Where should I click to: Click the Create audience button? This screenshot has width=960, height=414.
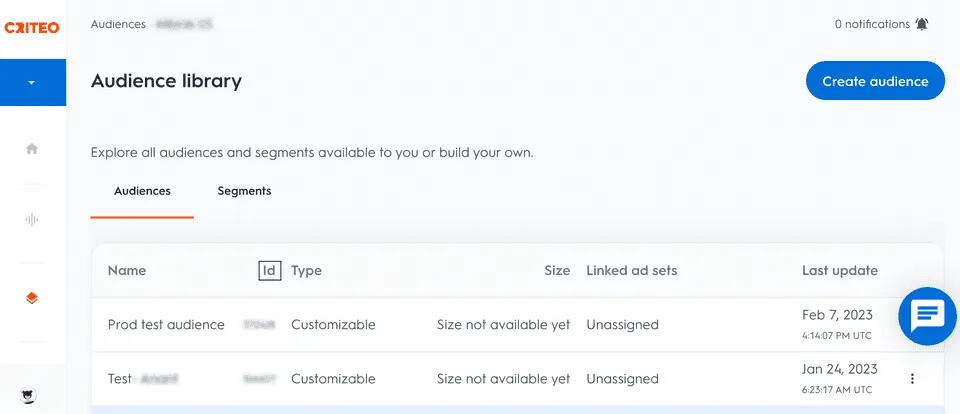pos(876,81)
